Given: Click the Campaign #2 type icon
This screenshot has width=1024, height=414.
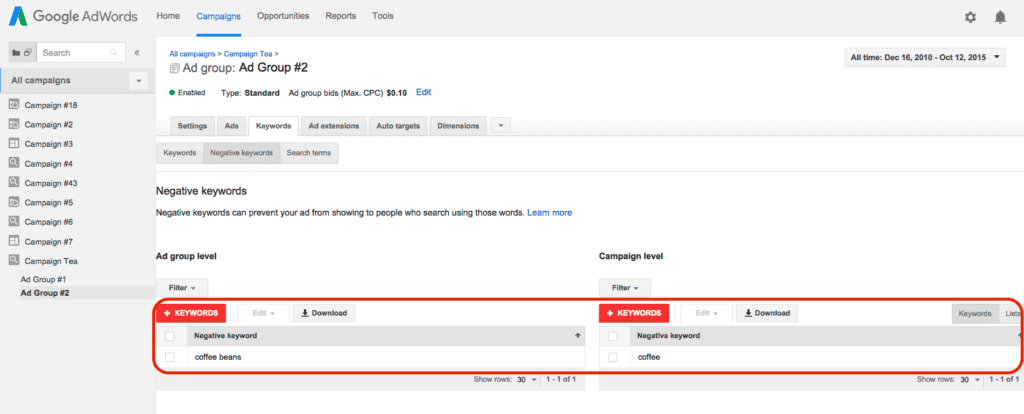Looking at the screenshot, I should [14, 124].
